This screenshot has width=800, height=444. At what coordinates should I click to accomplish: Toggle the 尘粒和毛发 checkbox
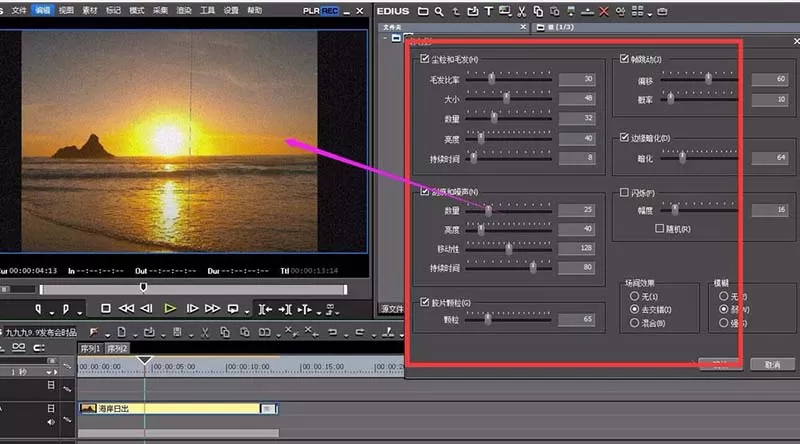tap(424, 59)
